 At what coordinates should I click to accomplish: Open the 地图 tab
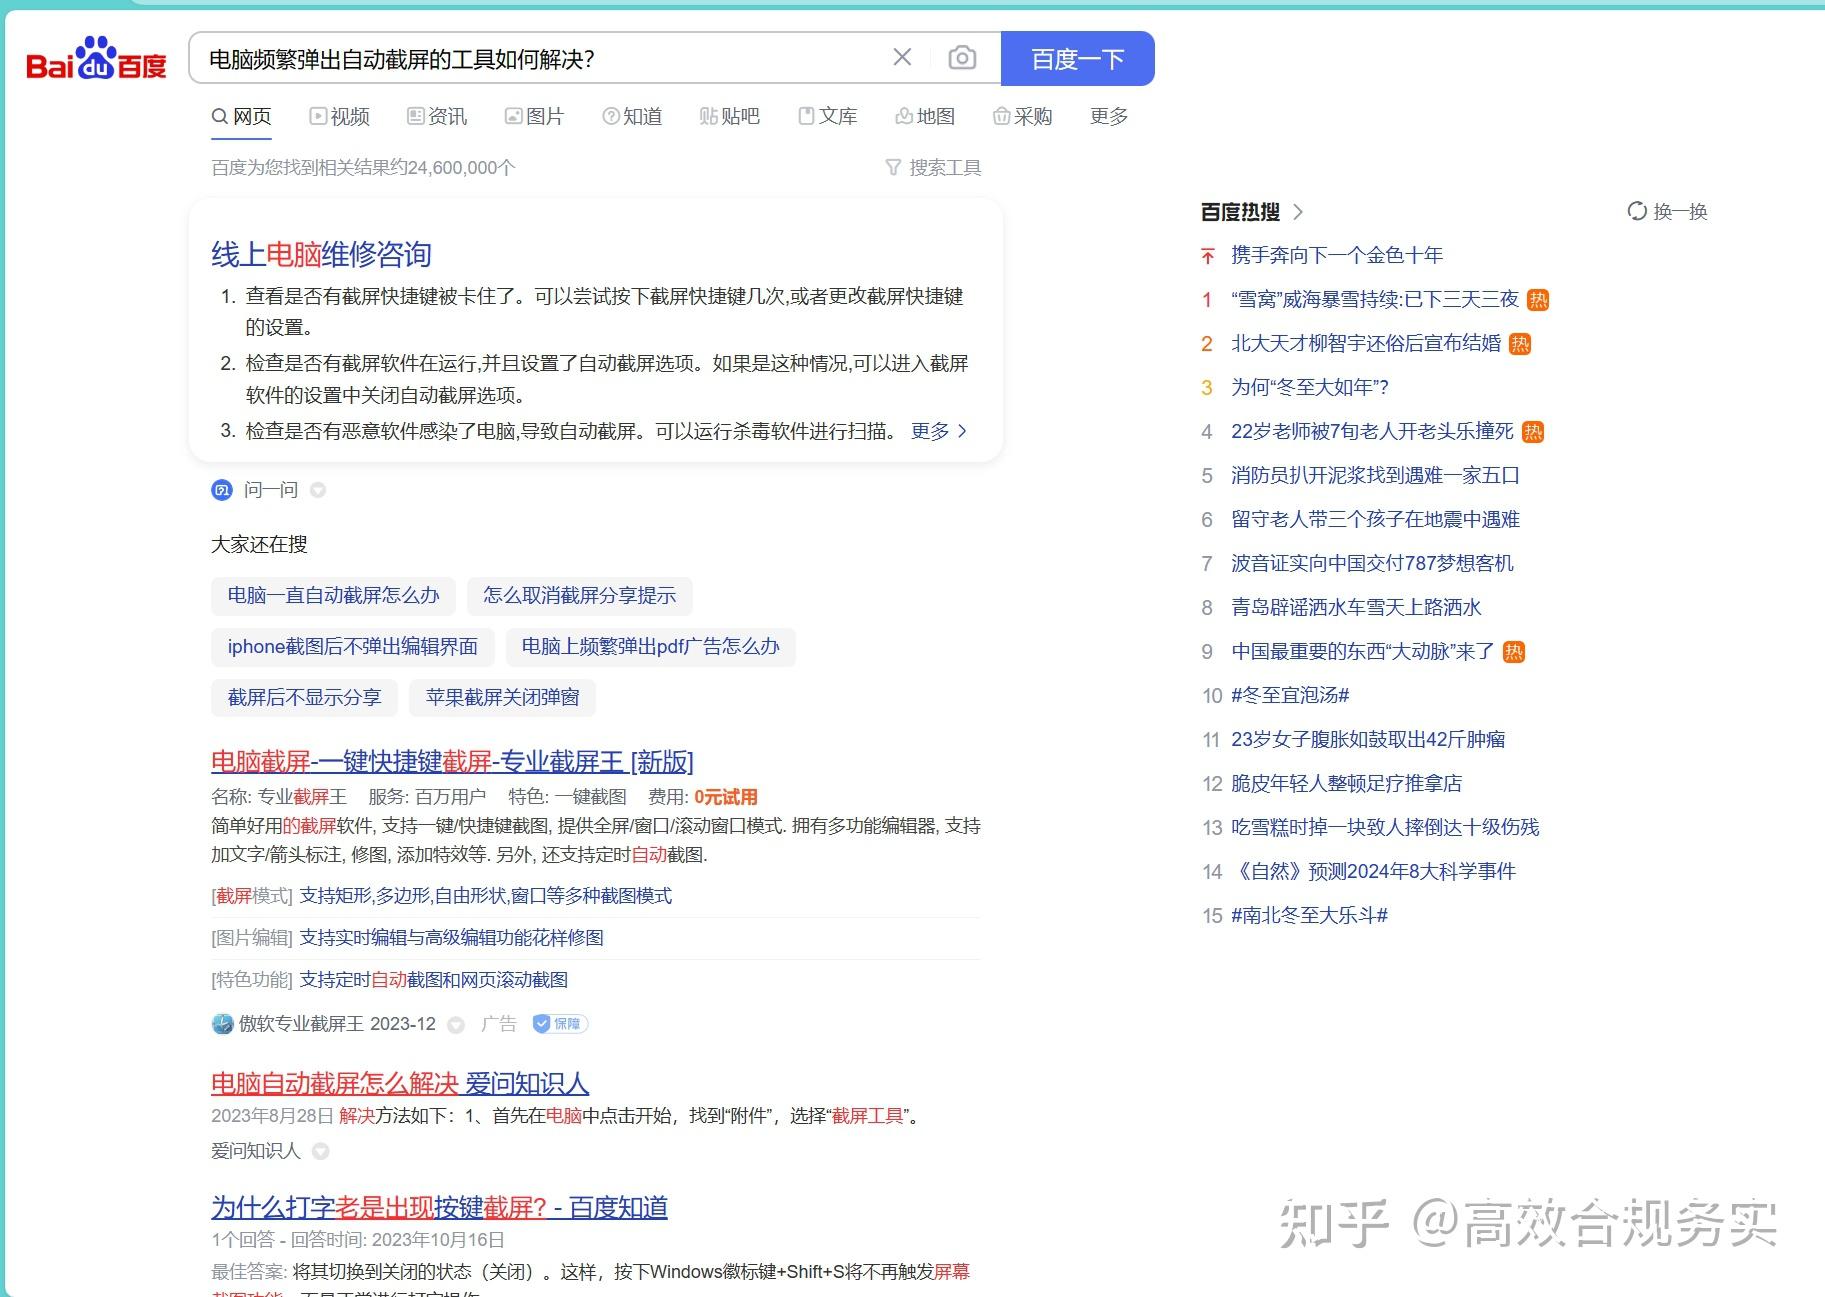(x=925, y=116)
